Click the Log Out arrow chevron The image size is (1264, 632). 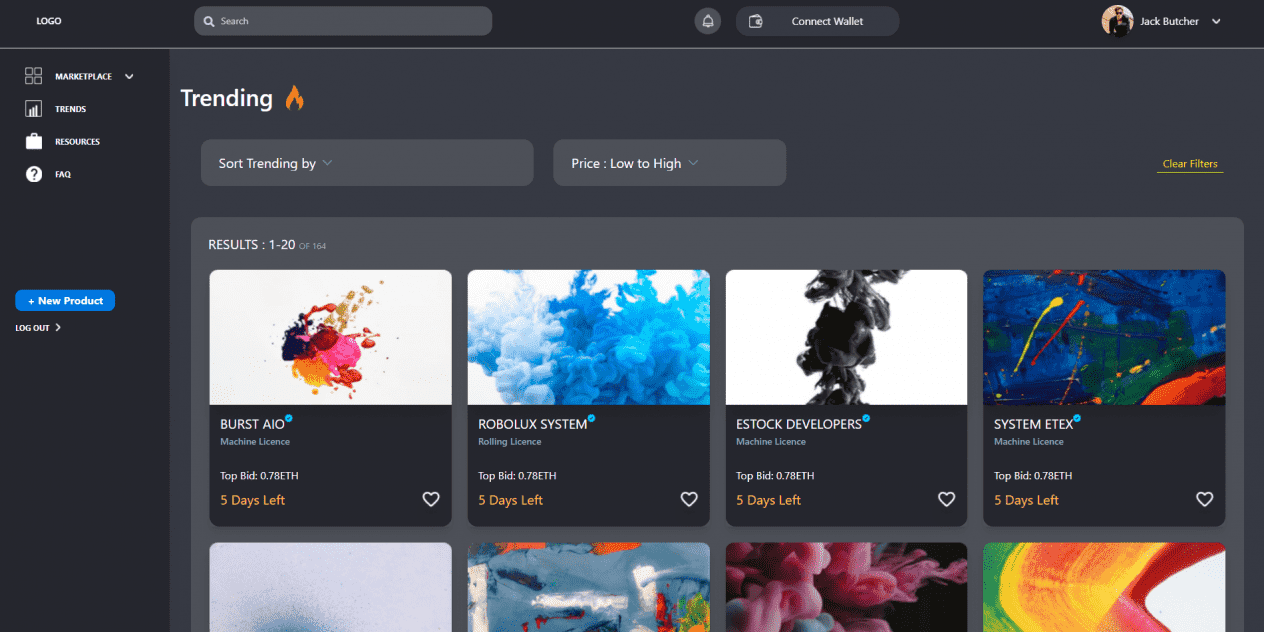click(58, 327)
